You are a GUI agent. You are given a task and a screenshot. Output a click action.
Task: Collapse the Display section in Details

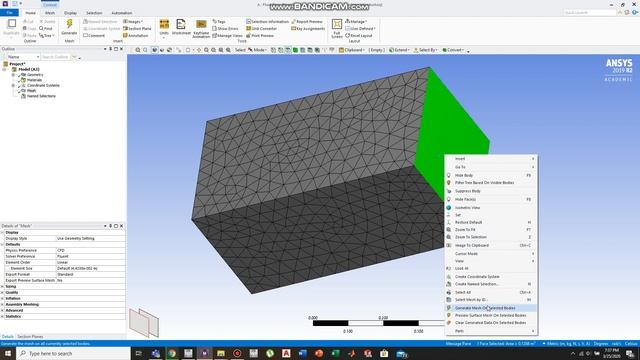pyautogui.click(x=2, y=232)
